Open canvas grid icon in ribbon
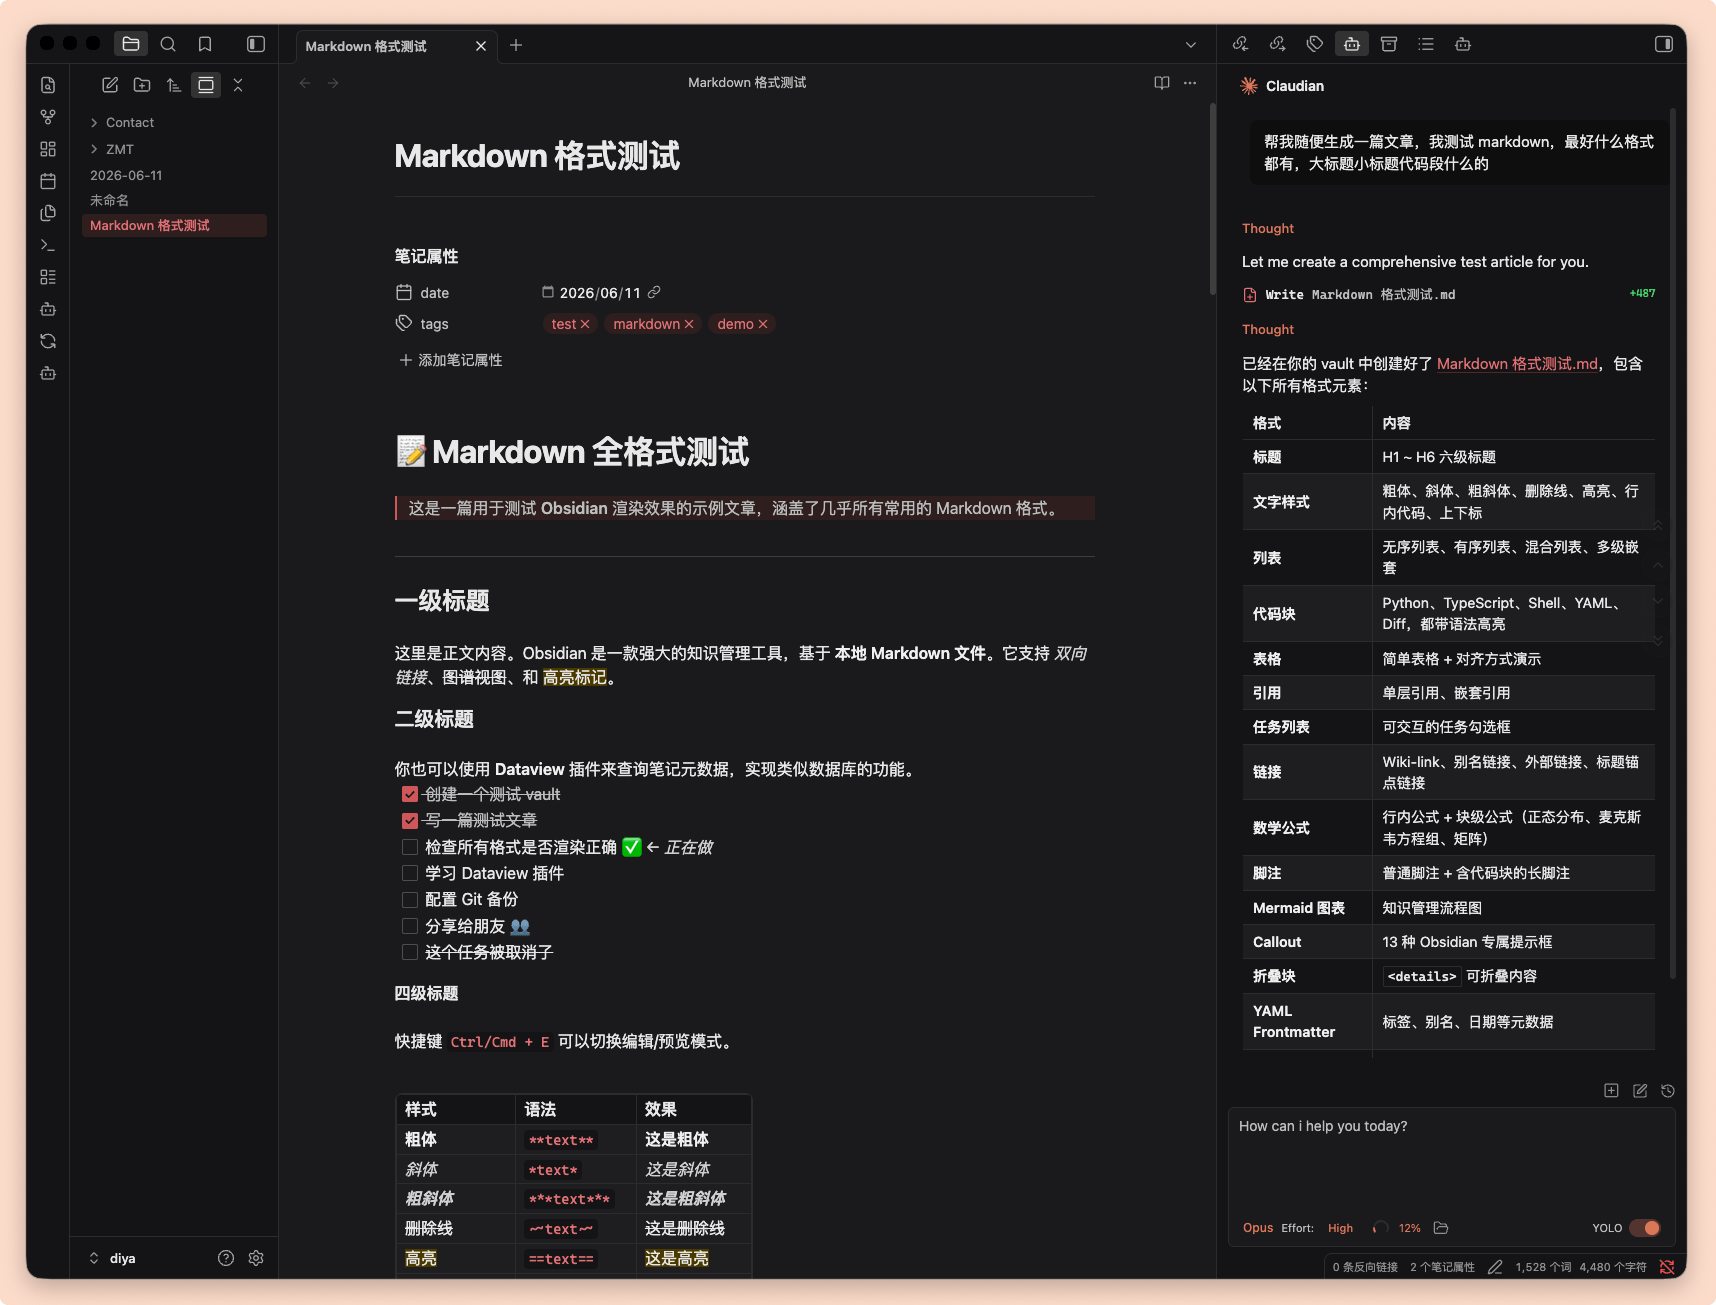The width and height of the screenshot is (1716, 1305). (48, 149)
